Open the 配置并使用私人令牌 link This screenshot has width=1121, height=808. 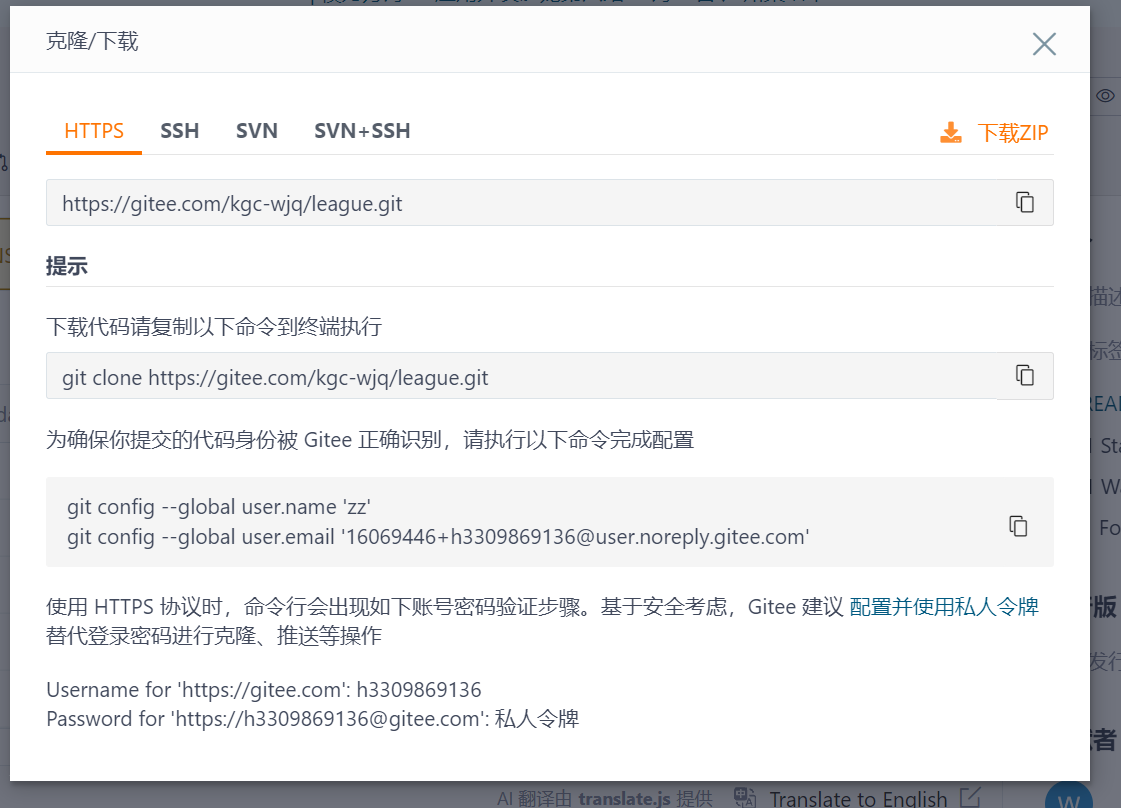click(x=944, y=607)
